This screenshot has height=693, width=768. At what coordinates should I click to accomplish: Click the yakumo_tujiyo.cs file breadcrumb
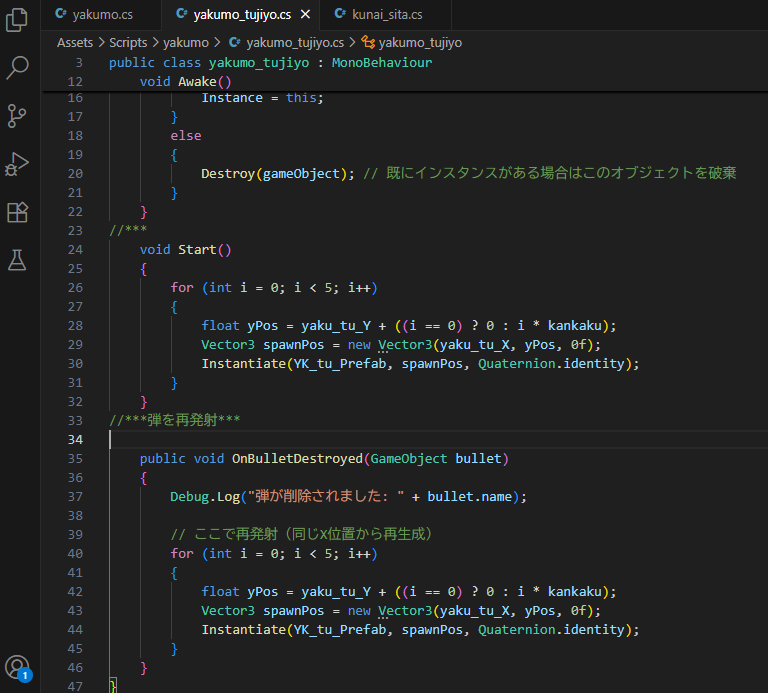pos(295,43)
